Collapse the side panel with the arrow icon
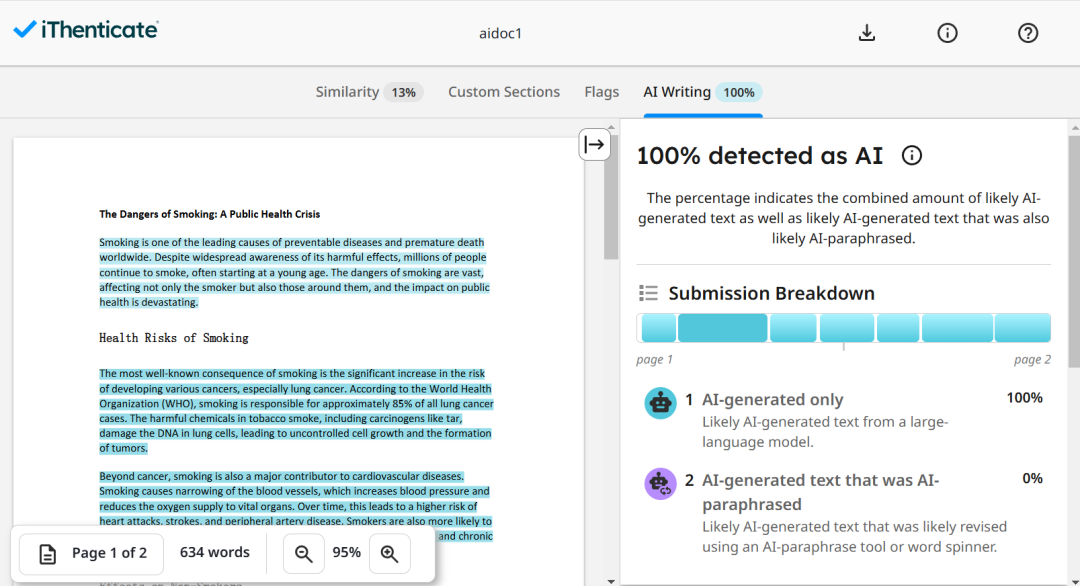Screen dimensions: 1080x586 [x=594, y=145]
